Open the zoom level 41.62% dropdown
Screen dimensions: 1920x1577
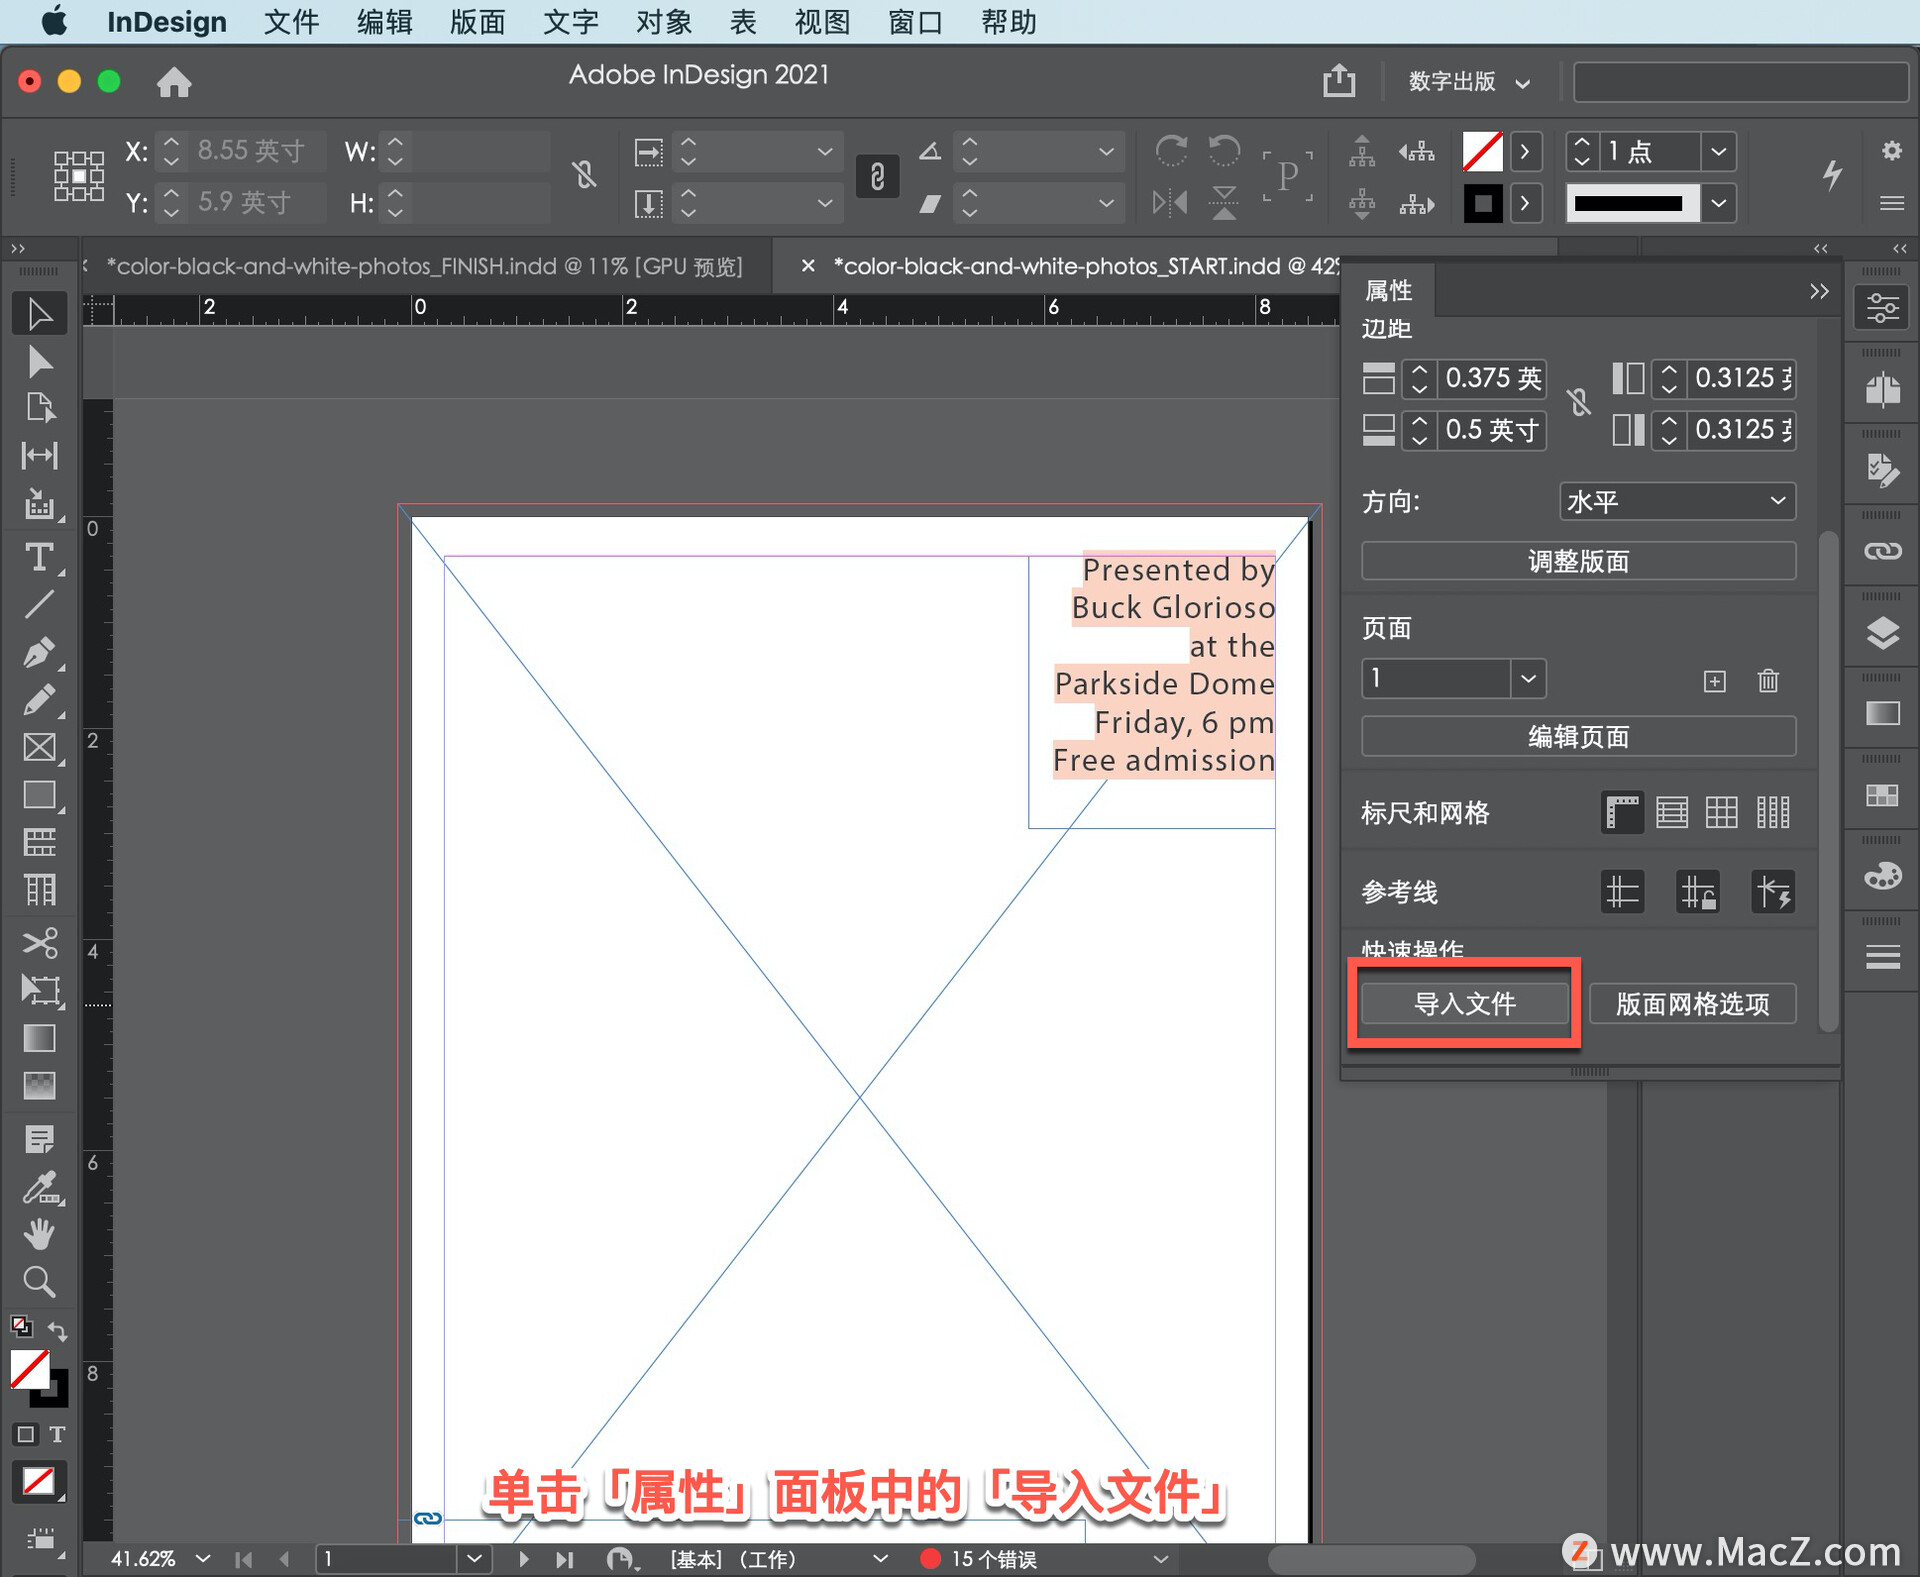click(204, 1558)
